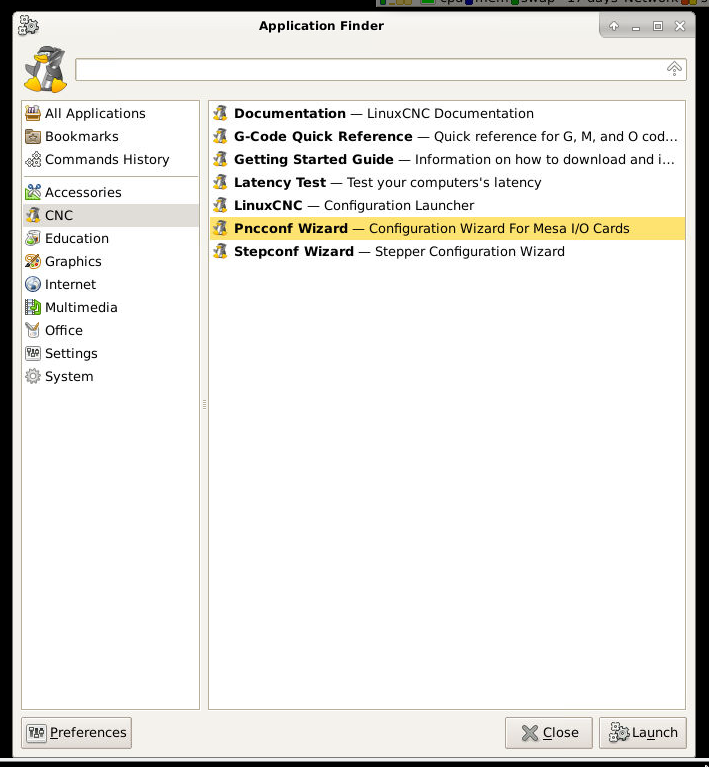Click the Bookmarks icon in sidebar
709x767 pixels.
33,136
